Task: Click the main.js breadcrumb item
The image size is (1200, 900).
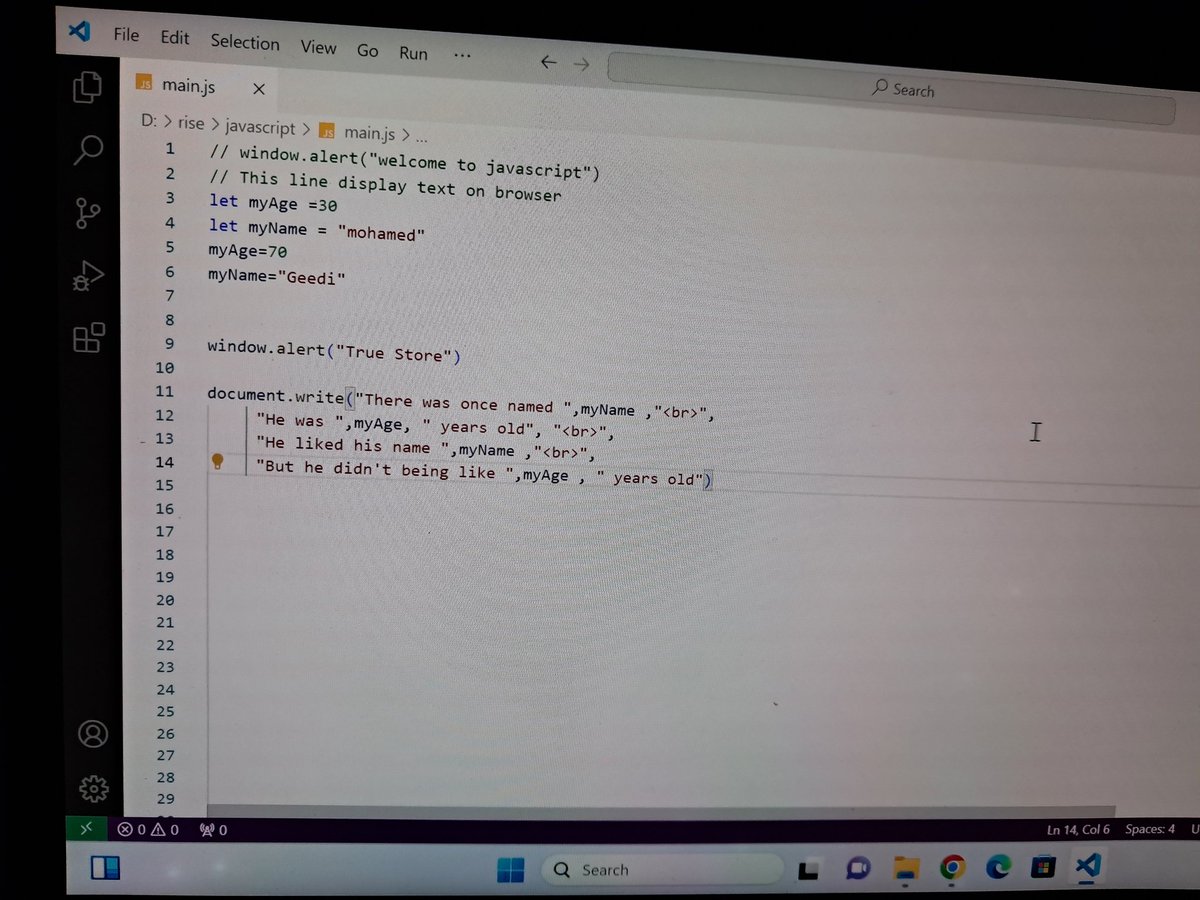Action: pyautogui.click(x=357, y=132)
